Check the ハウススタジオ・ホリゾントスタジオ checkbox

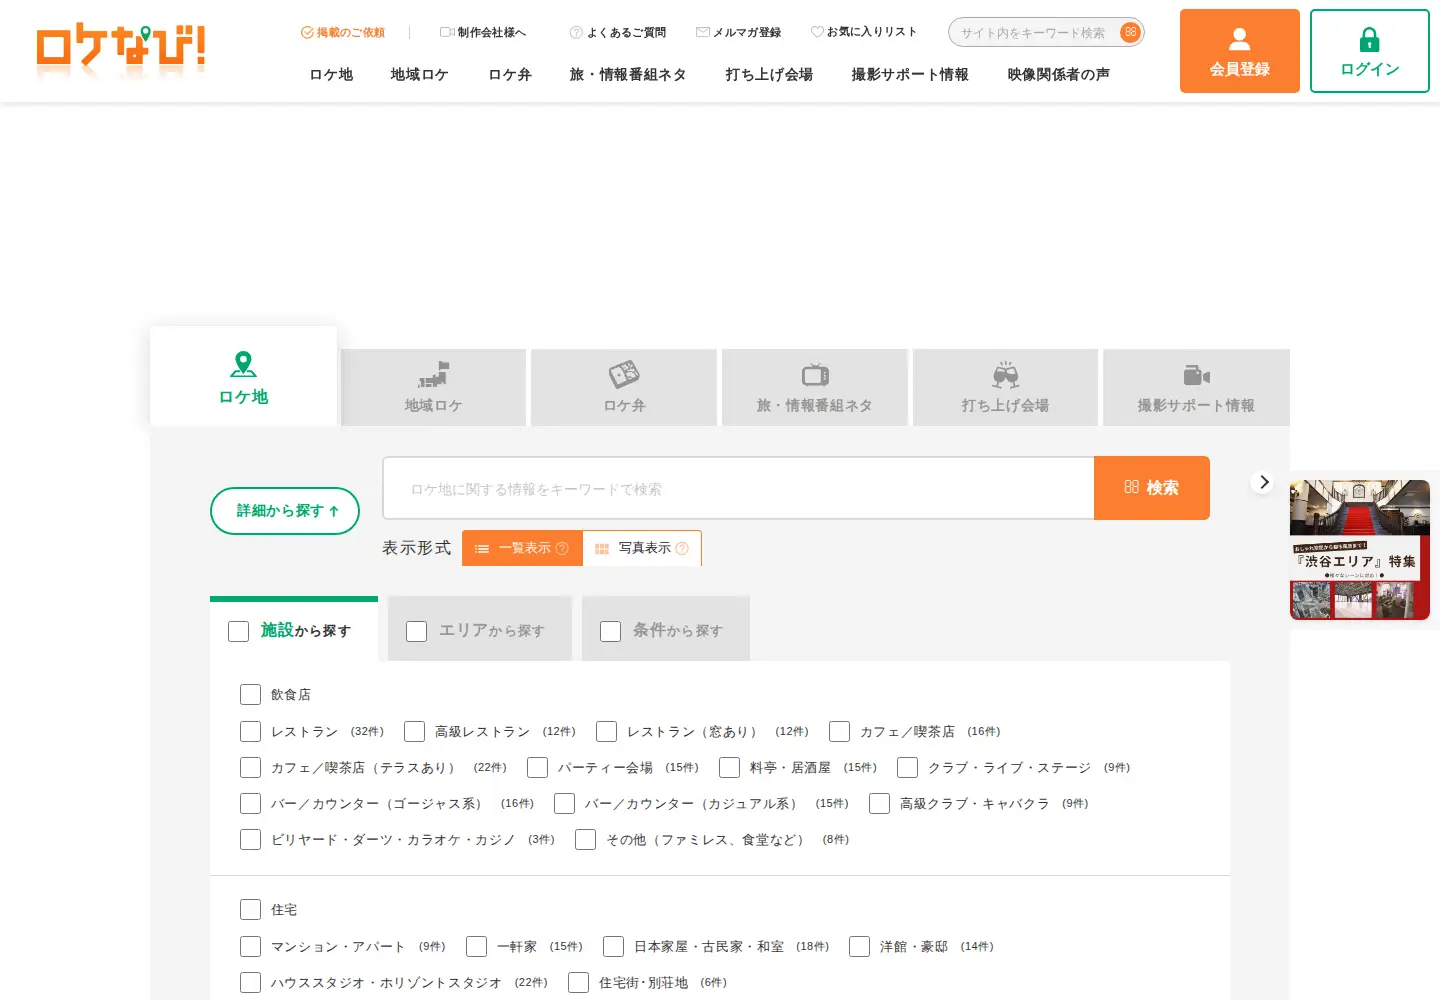tap(250, 983)
